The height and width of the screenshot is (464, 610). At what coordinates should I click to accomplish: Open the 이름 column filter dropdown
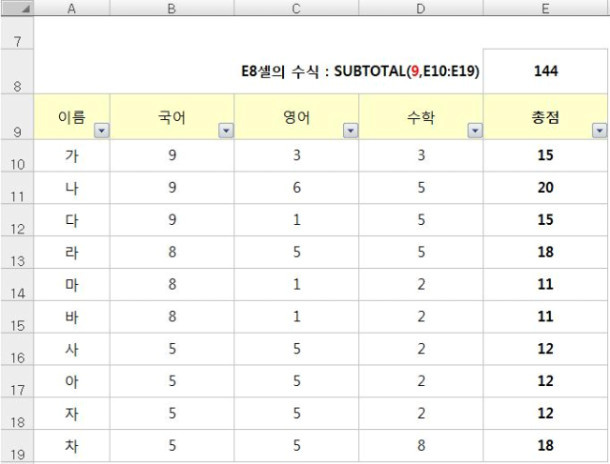tap(102, 131)
